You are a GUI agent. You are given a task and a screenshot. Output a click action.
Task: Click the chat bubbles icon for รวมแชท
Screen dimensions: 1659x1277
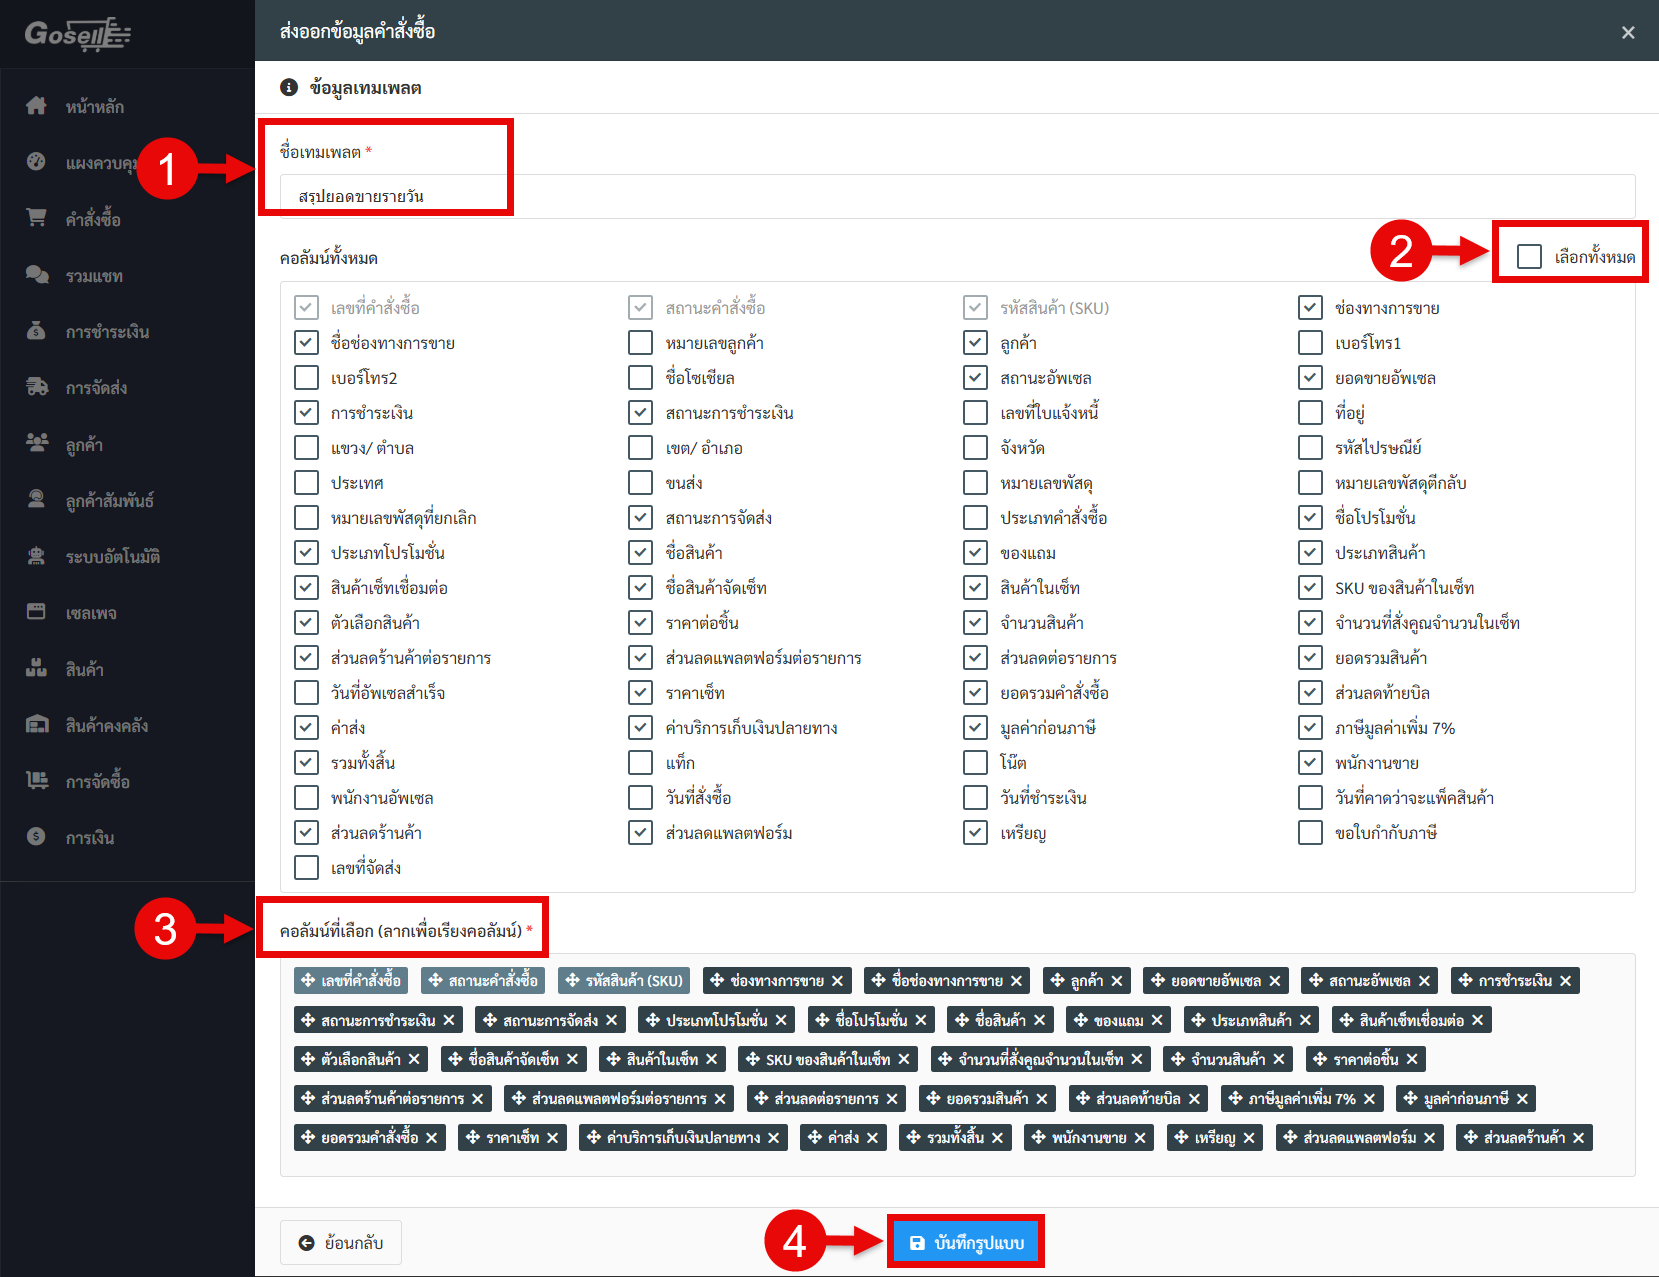(37, 275)
